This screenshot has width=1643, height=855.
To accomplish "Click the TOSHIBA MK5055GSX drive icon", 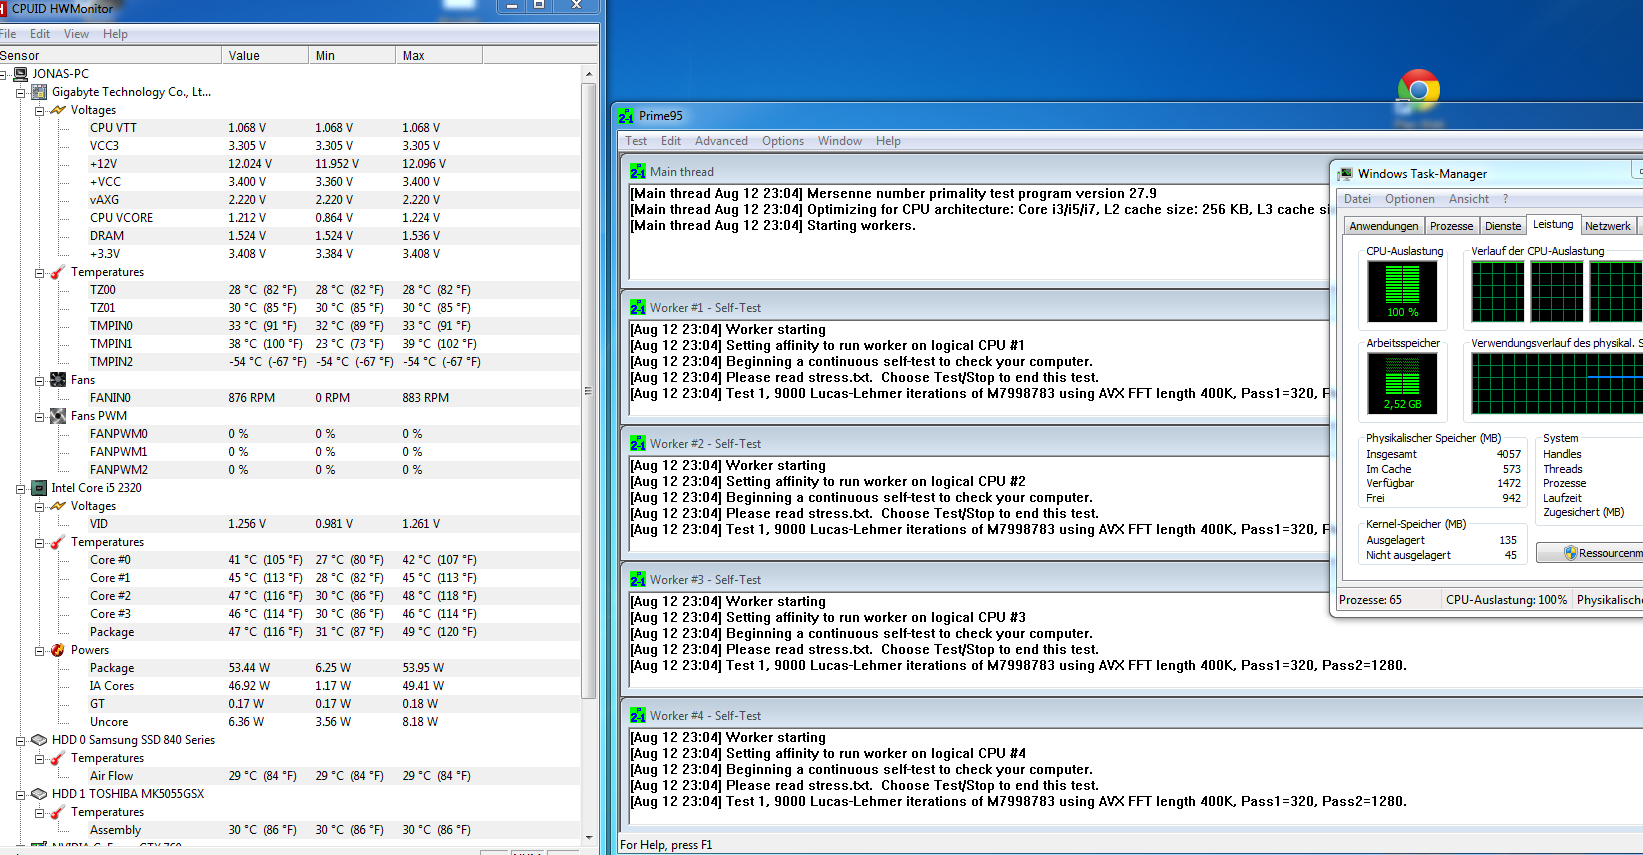I will coord(39,794).
